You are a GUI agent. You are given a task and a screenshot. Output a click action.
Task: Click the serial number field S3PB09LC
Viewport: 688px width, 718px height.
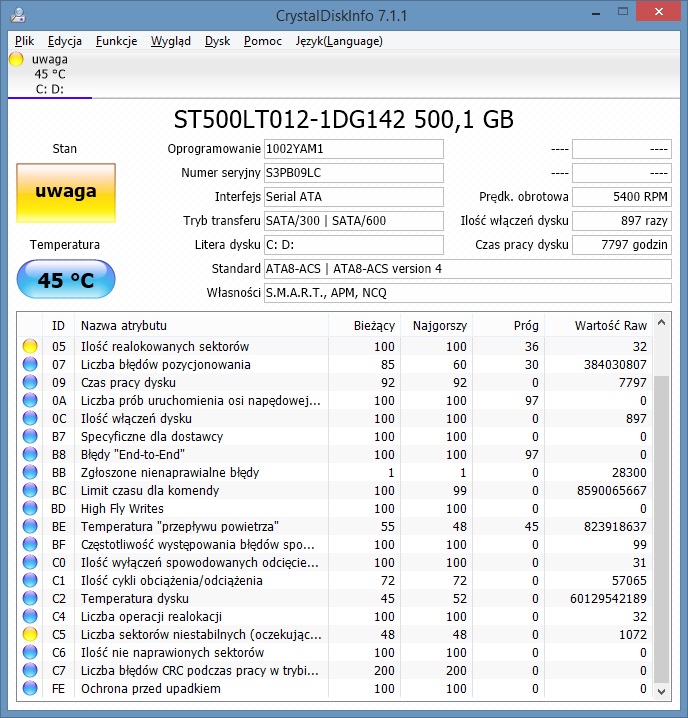(354, 173)
